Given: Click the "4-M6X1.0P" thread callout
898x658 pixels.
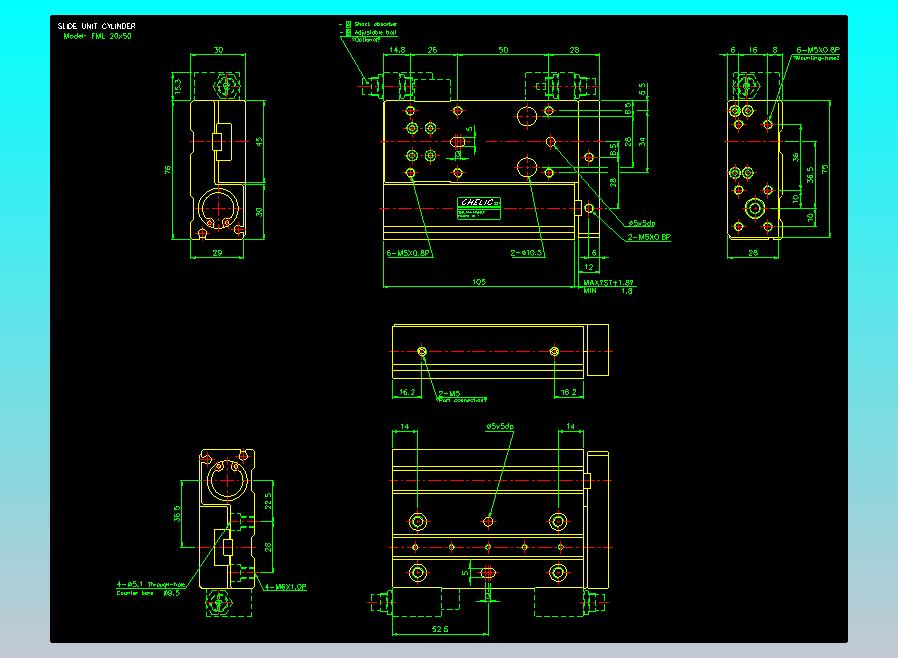Looking at the screenshot, I should coord(285,586).
